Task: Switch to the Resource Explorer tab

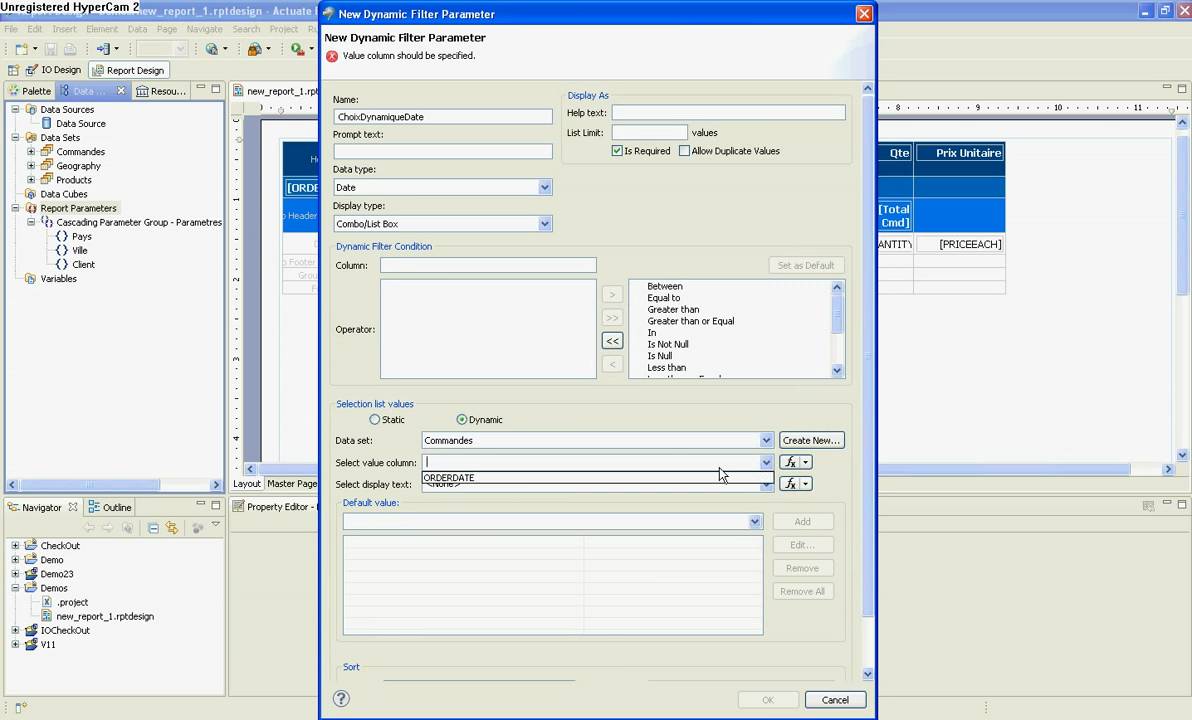Action: pos(160,91)
